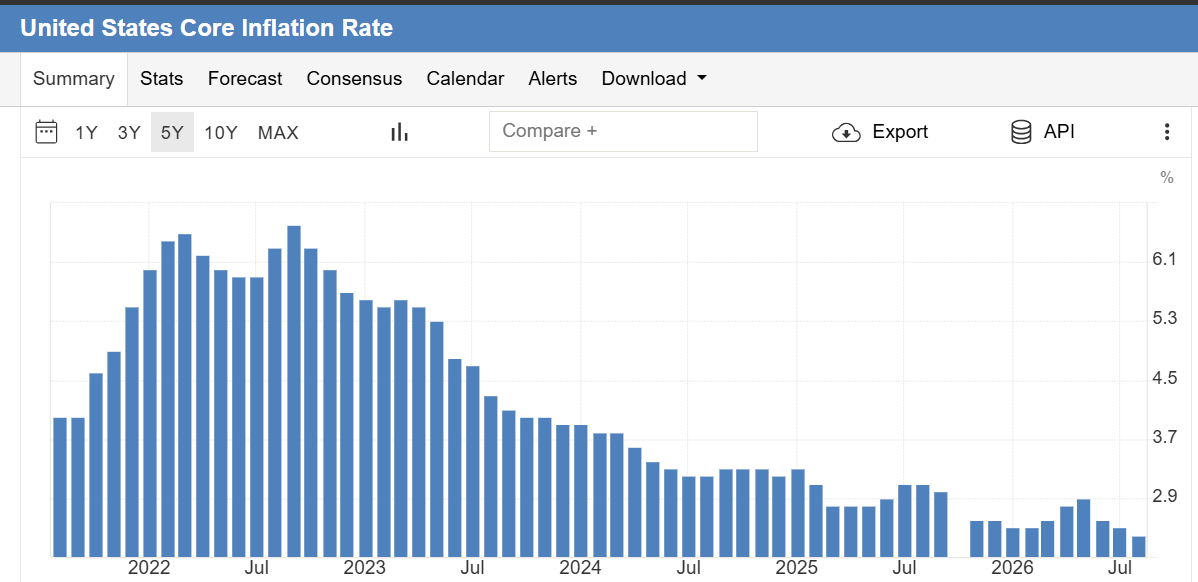Switch to the Summary tab

tap(74, 79)
